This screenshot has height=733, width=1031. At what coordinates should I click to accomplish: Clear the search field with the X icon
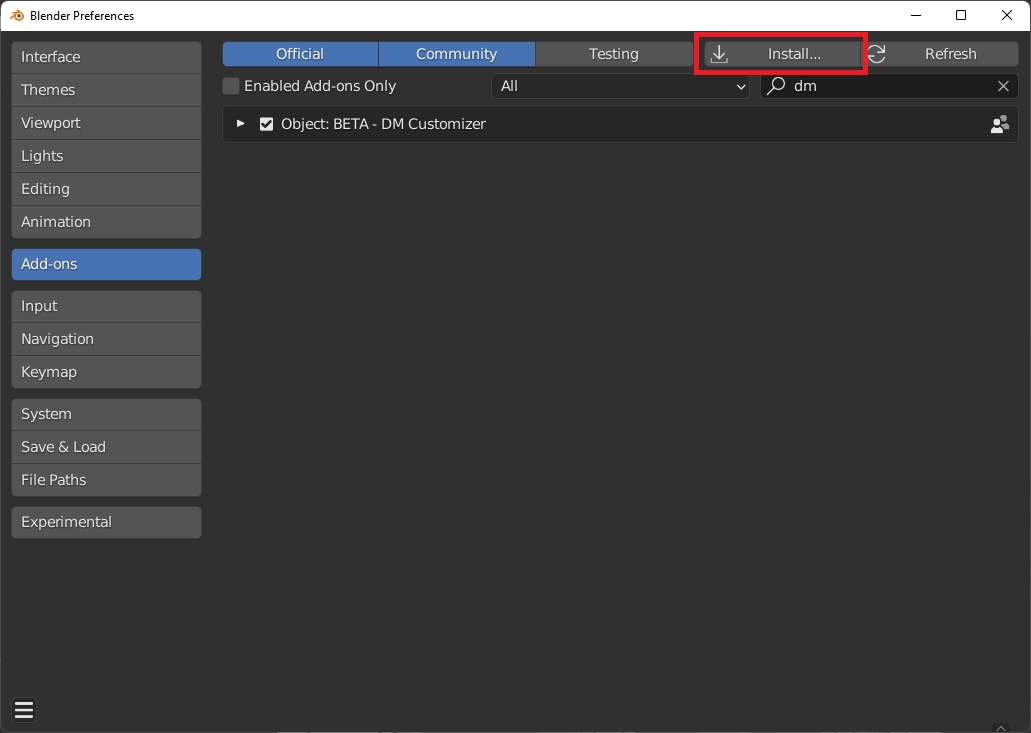(1003, 86)
